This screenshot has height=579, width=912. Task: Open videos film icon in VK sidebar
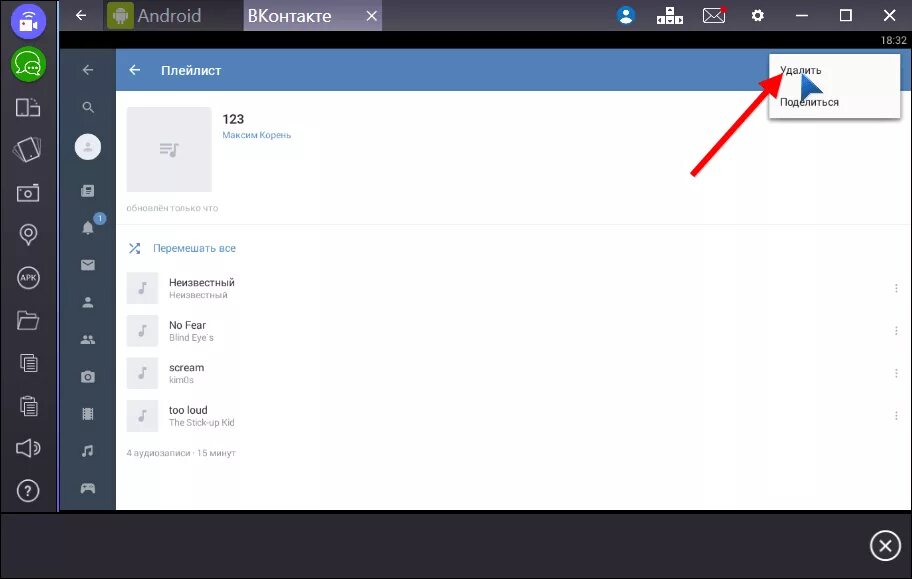click(x=88, y=414)
